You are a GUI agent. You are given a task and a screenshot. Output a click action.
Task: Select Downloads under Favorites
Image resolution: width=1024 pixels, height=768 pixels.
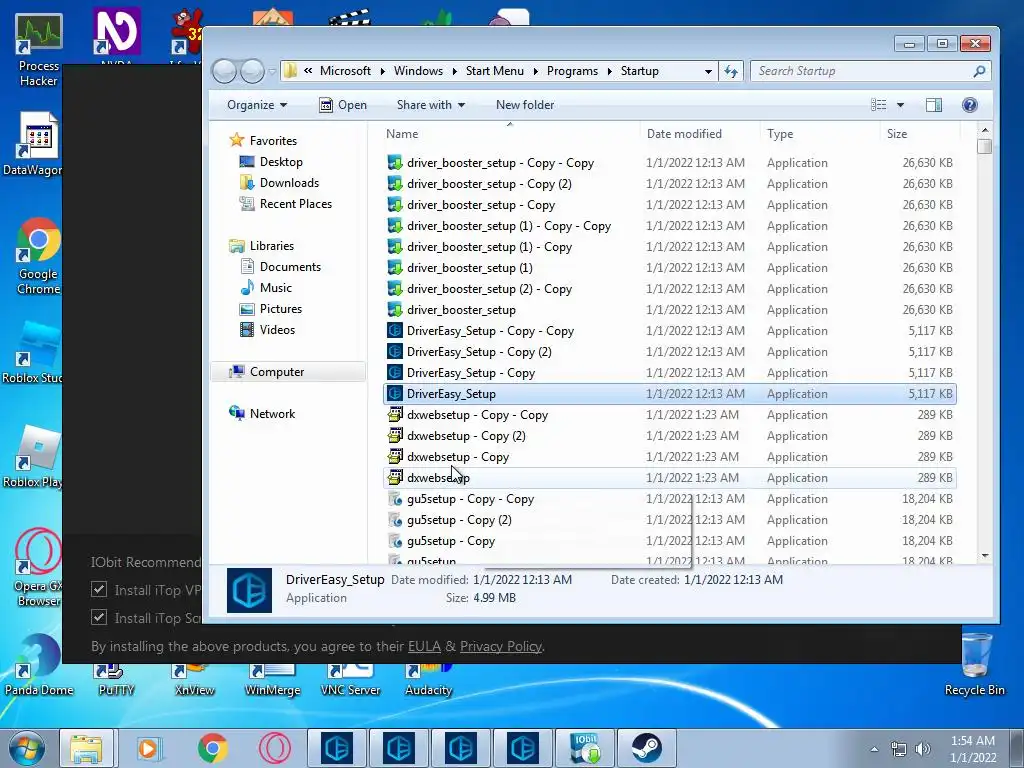[289, 183]
